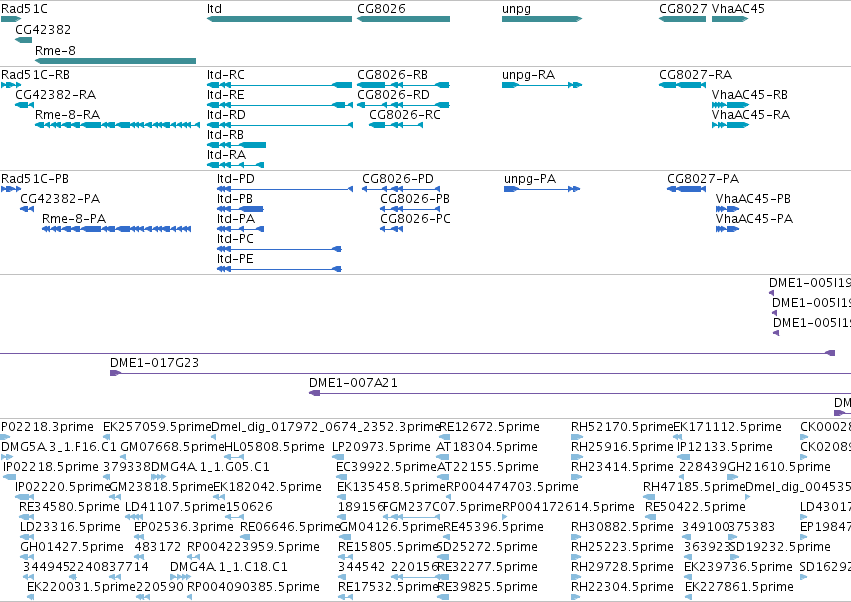851x602 pixels.
Task: Click the CG8027-PA protein label
Action: [x=703, y=179]
